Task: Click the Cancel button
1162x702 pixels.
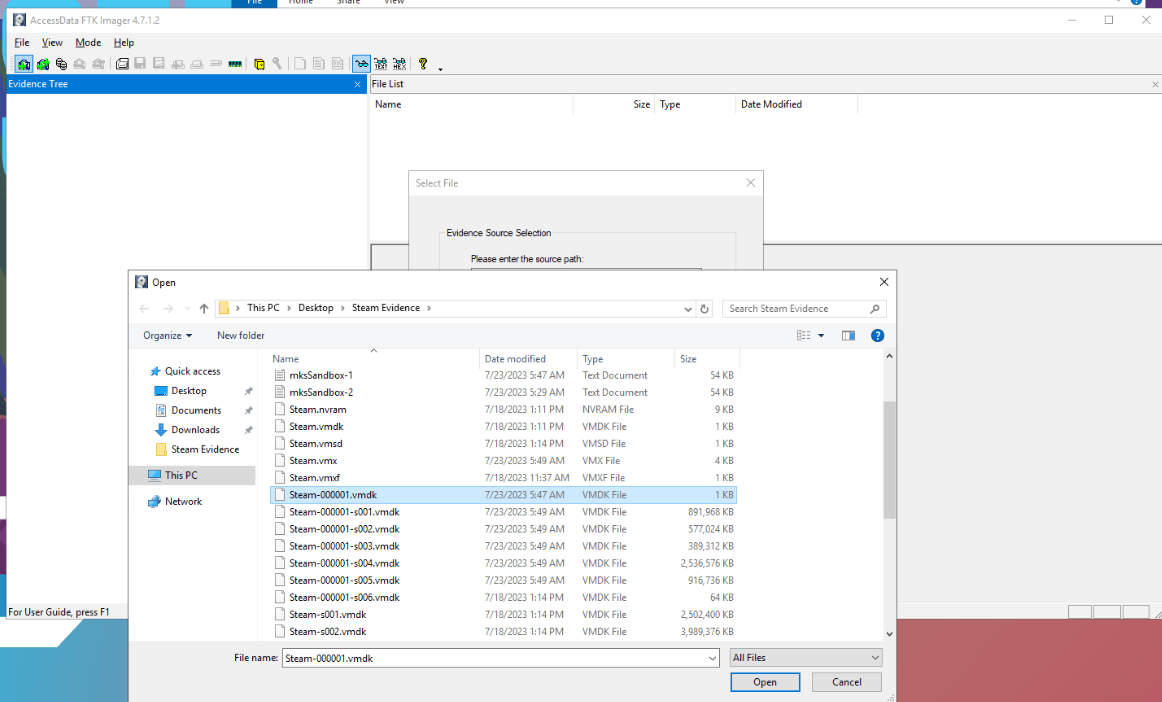Action: 846,682
